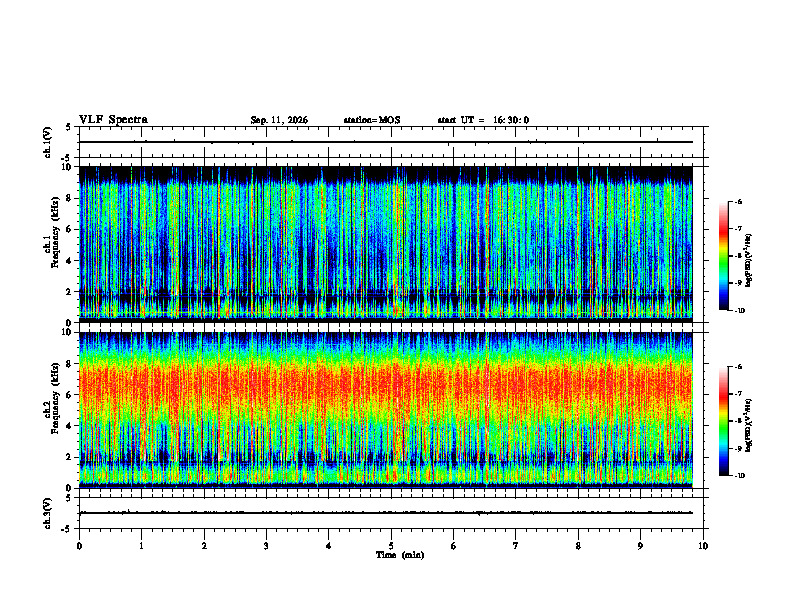The width and height of the screenshot is (792, 612).
Task: Click the 8 kHz tick on ch.1 axis
Action: pyautogui.click(x=73, y=198)
